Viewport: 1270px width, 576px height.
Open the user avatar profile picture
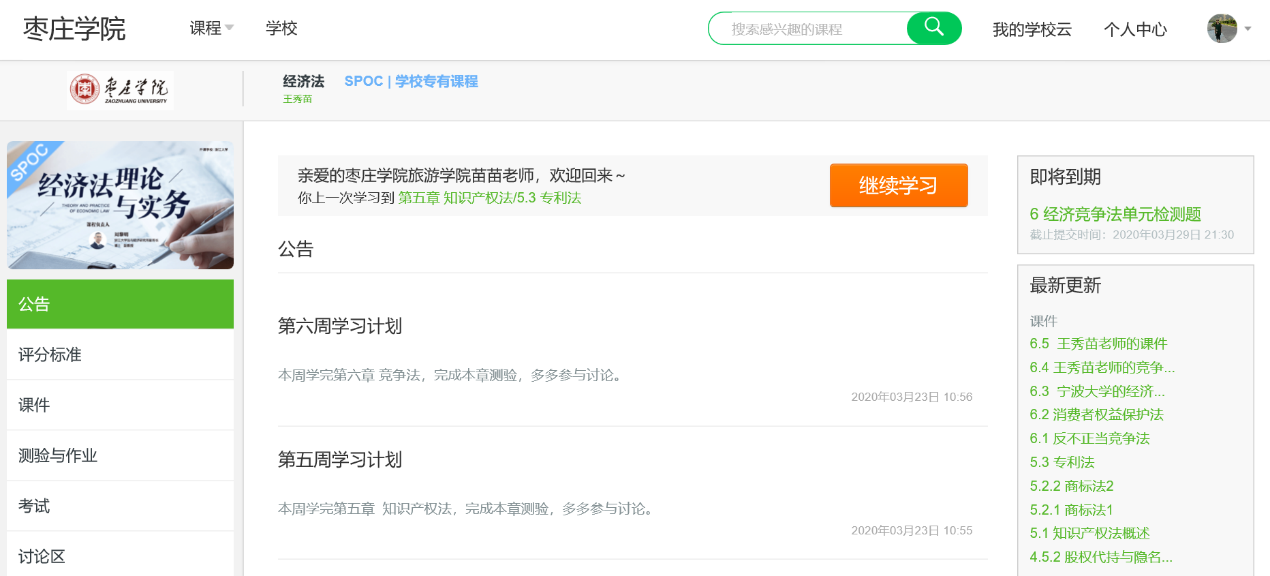pos(1221,29)
